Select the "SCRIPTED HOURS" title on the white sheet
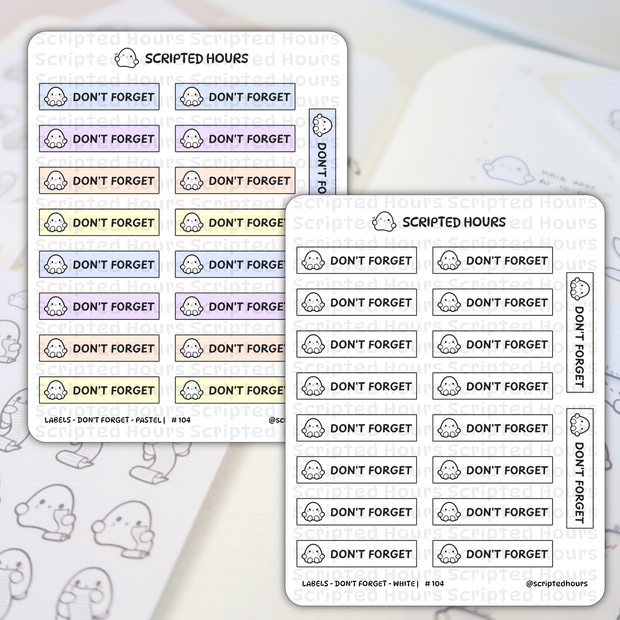620x620 pixels. 454,222
